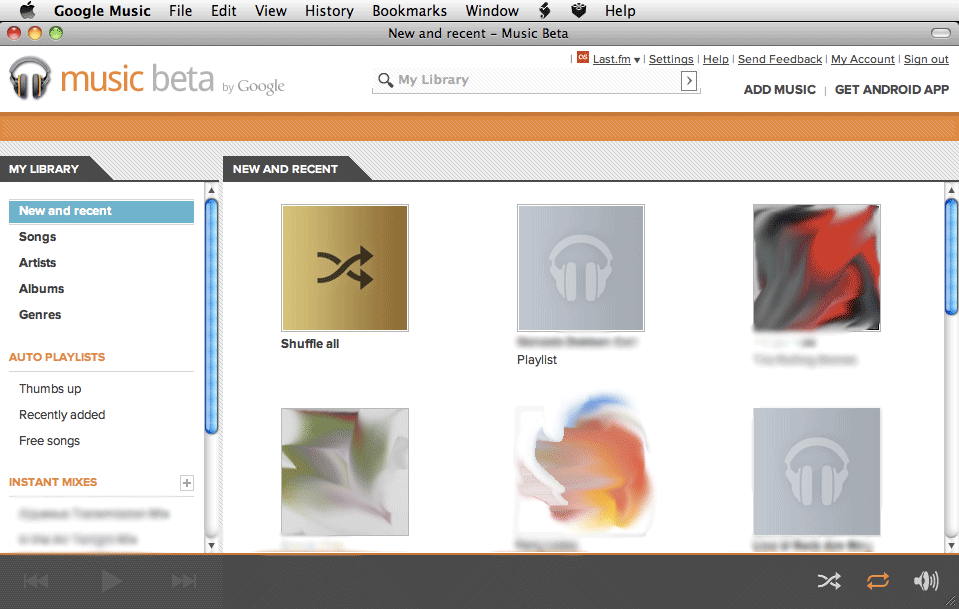
Task: Click the Shuffle all tile icon
Action: pos(345,268)
